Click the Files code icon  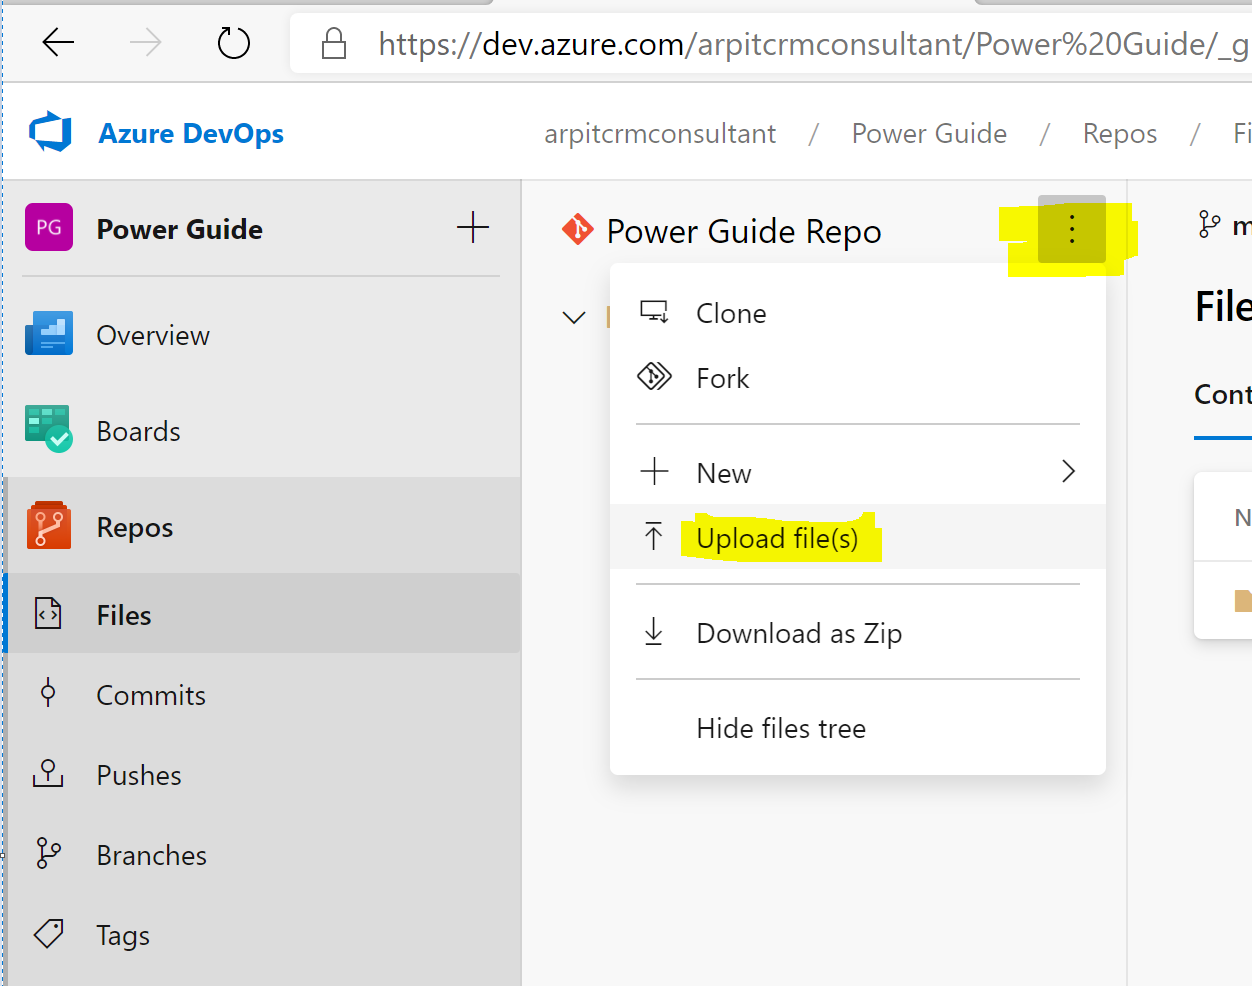click(x=48, y=613)
